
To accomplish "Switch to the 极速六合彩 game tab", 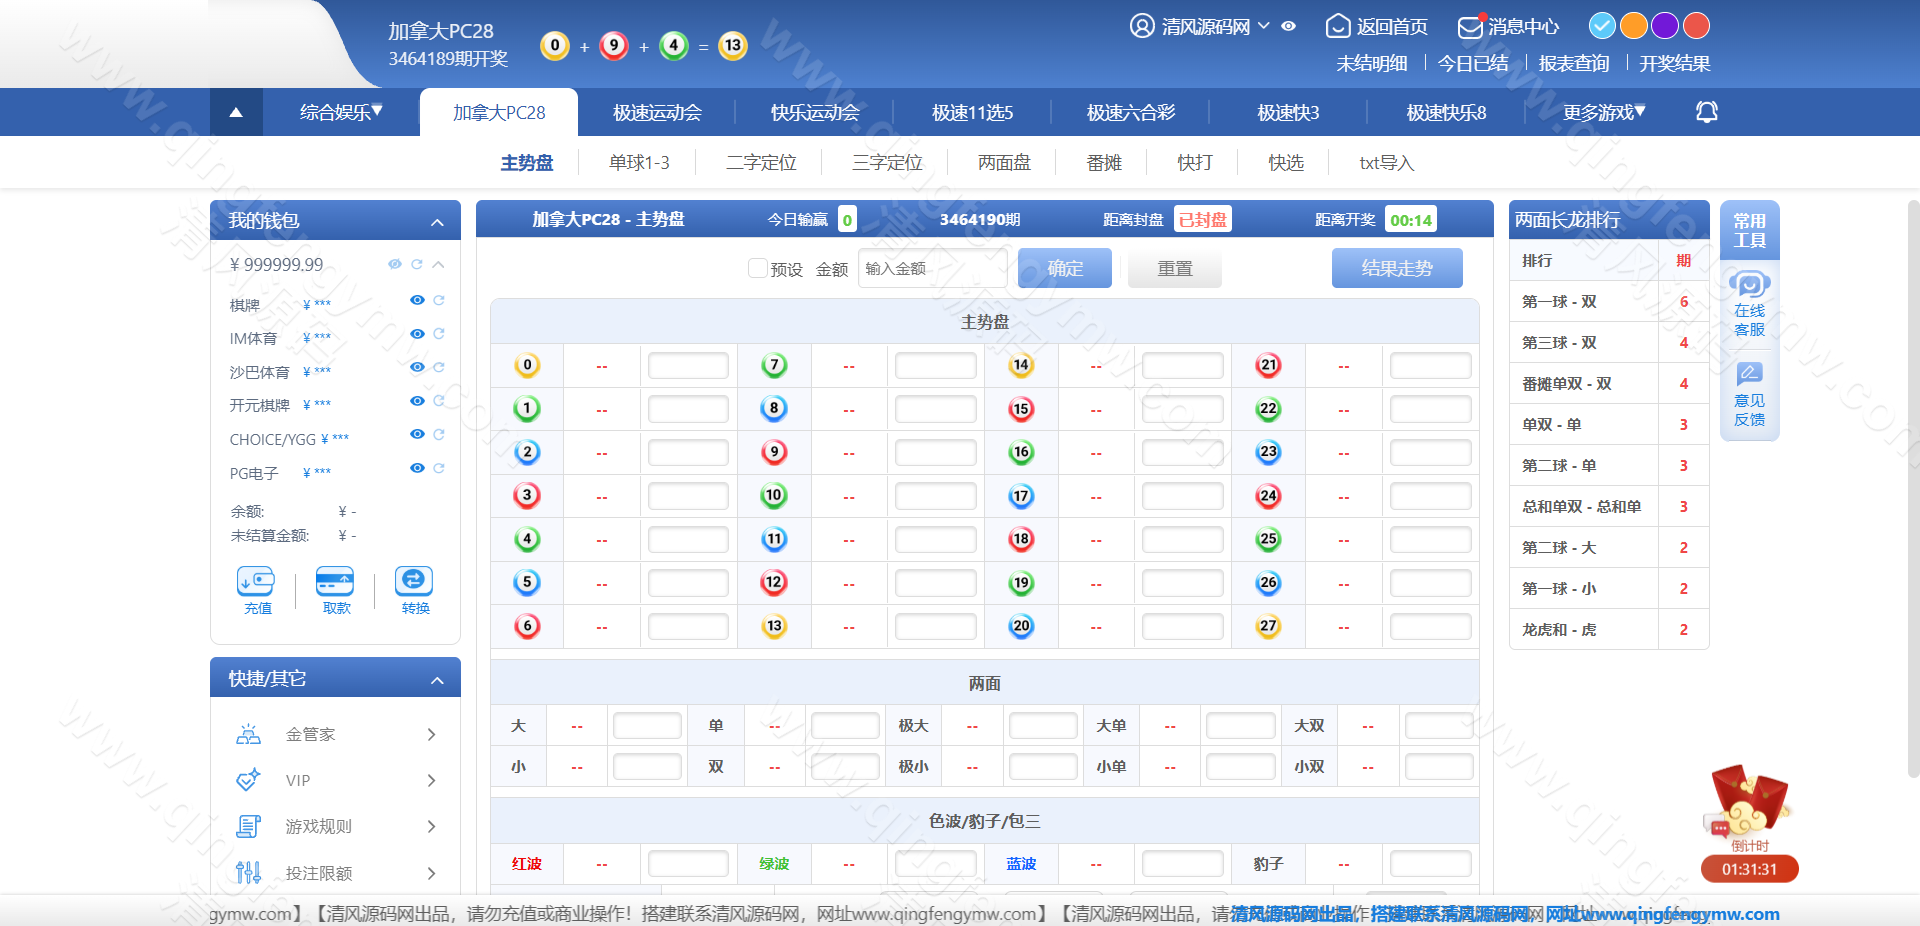I will (1131, 112).
